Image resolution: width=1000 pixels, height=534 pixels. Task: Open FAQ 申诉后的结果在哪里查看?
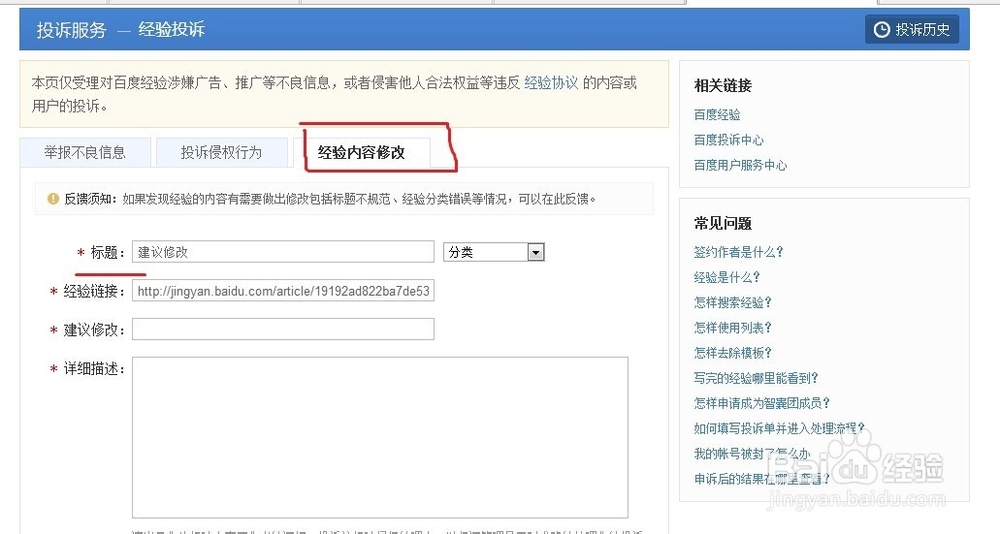762,478
